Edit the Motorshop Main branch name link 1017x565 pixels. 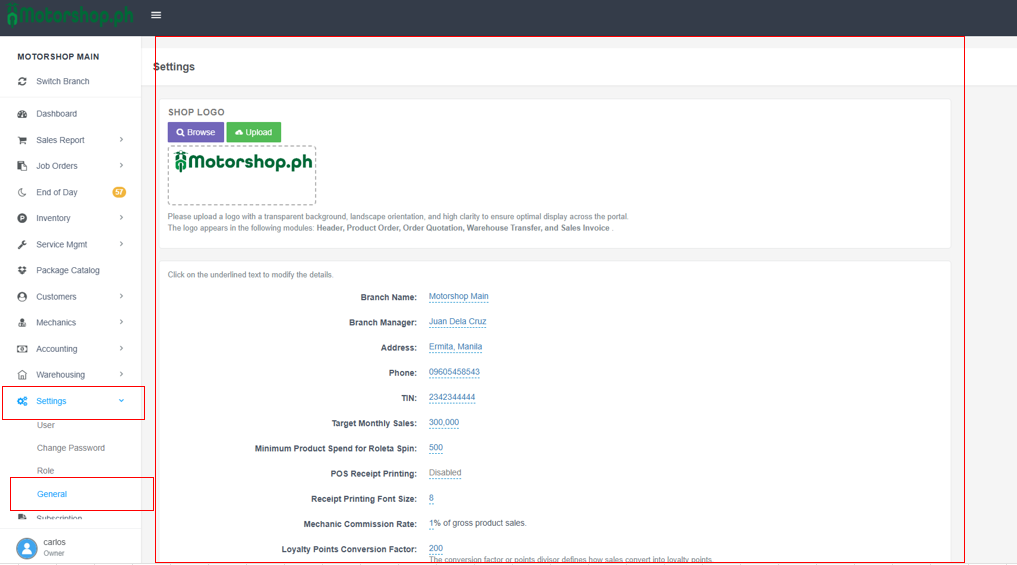tap(458, 297)
